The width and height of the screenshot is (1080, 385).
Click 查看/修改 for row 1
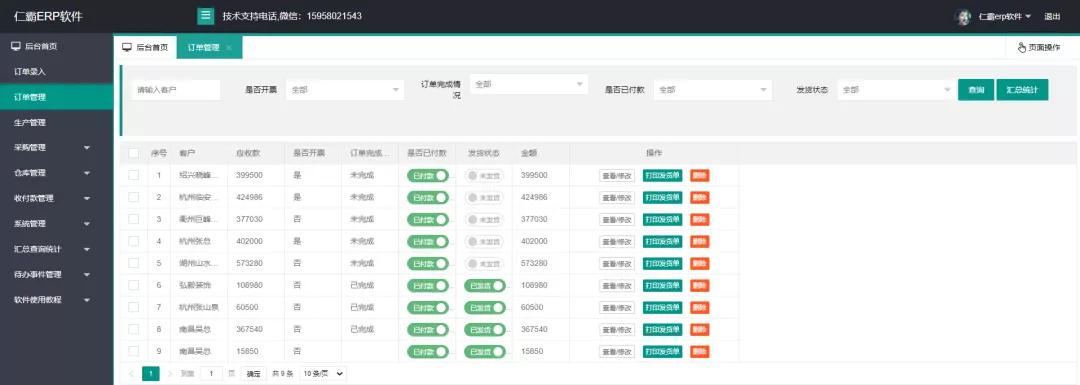tap(616, 176)
